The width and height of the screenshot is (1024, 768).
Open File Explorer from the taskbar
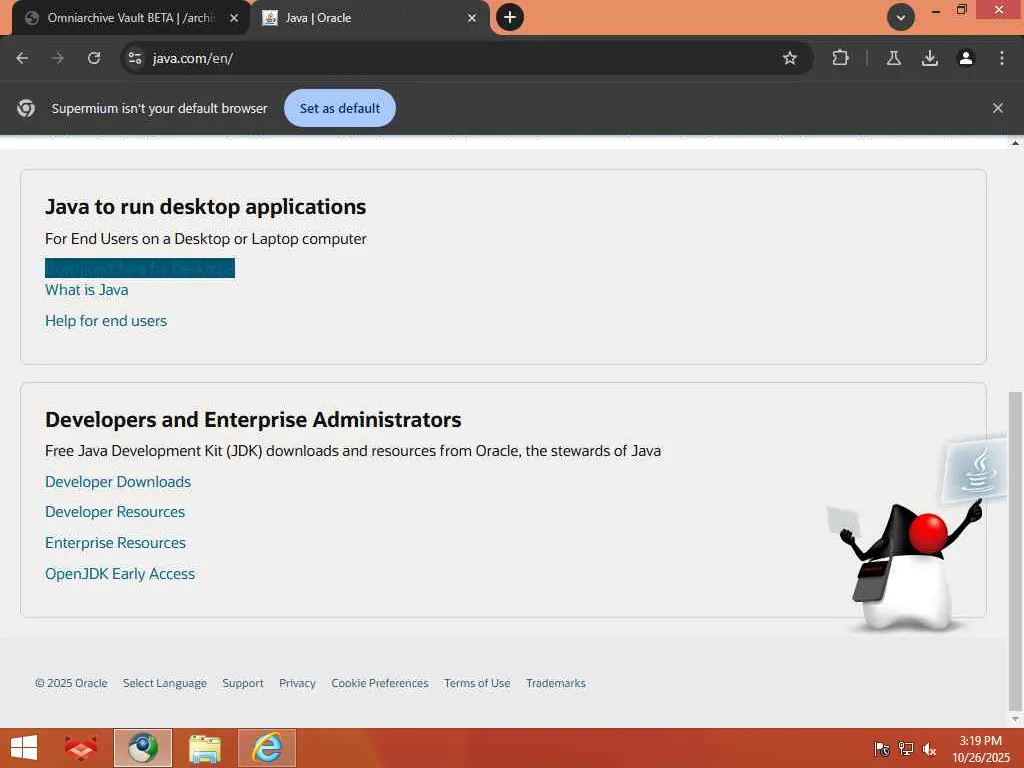click(204, 748)
